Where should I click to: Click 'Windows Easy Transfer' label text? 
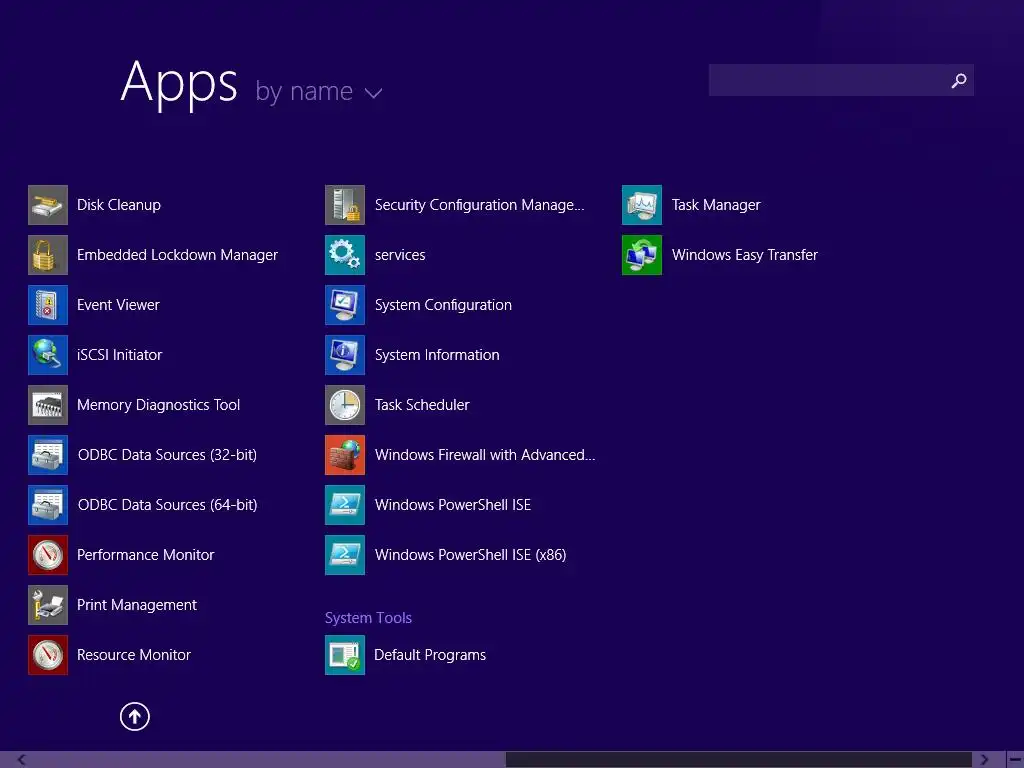point(744,255)
